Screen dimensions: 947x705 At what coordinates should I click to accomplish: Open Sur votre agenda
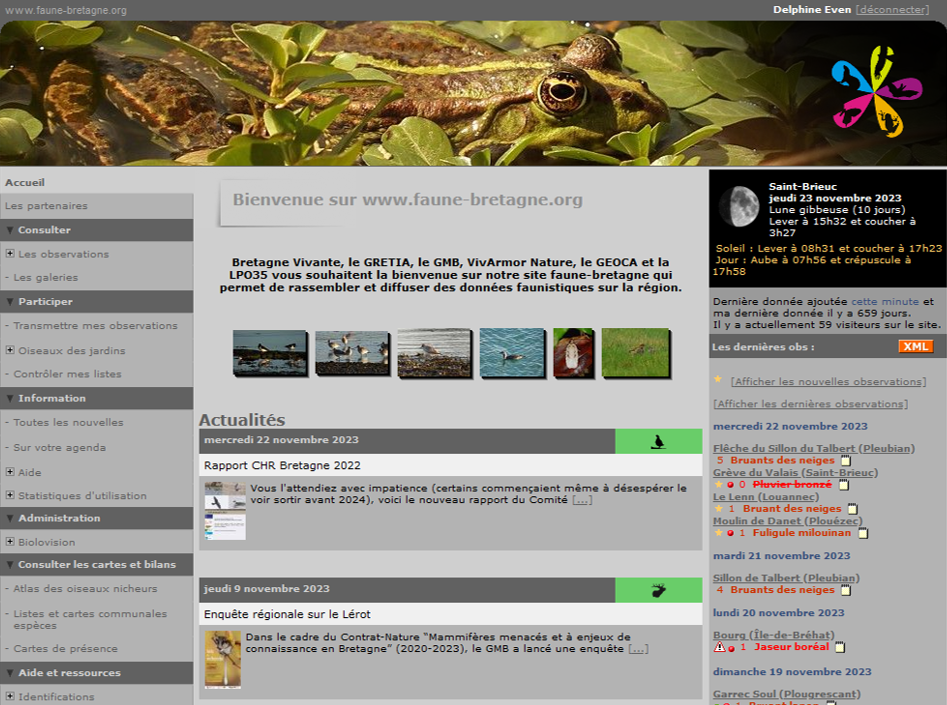click(x=60, y=448)
